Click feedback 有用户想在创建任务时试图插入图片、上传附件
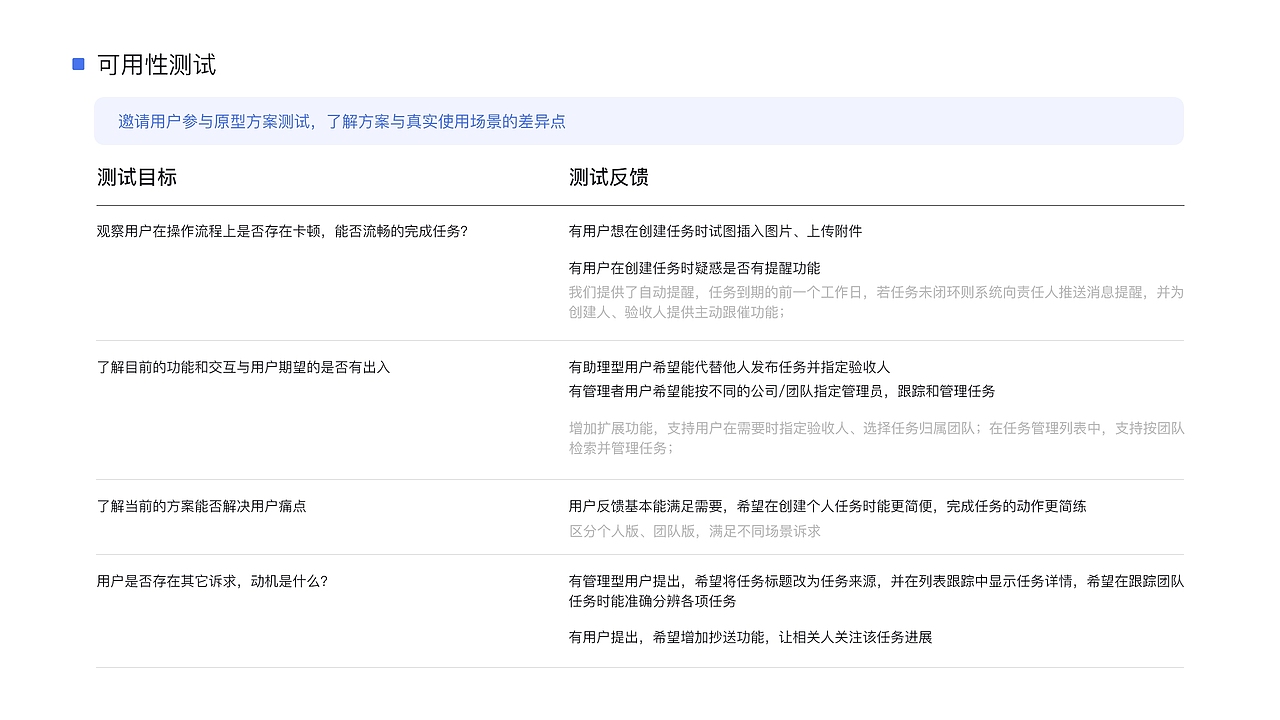 tap(715, 231)
